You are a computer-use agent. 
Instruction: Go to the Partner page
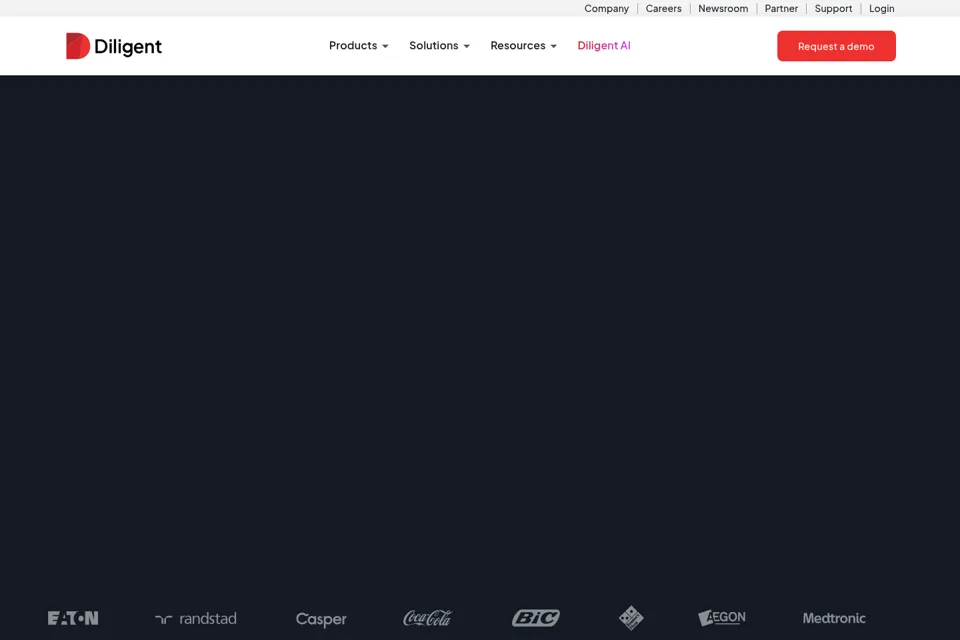point(781,9)
